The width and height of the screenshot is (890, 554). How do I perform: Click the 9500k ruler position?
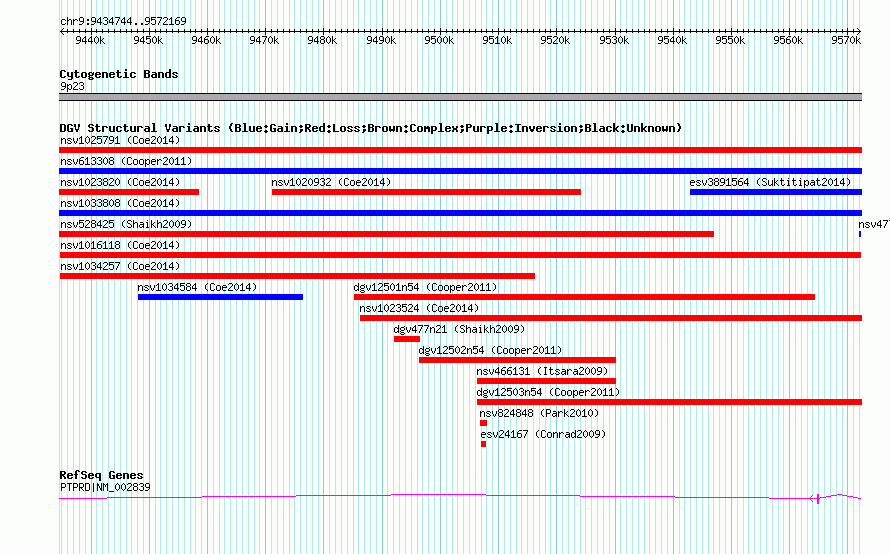(x=439, y=40)
